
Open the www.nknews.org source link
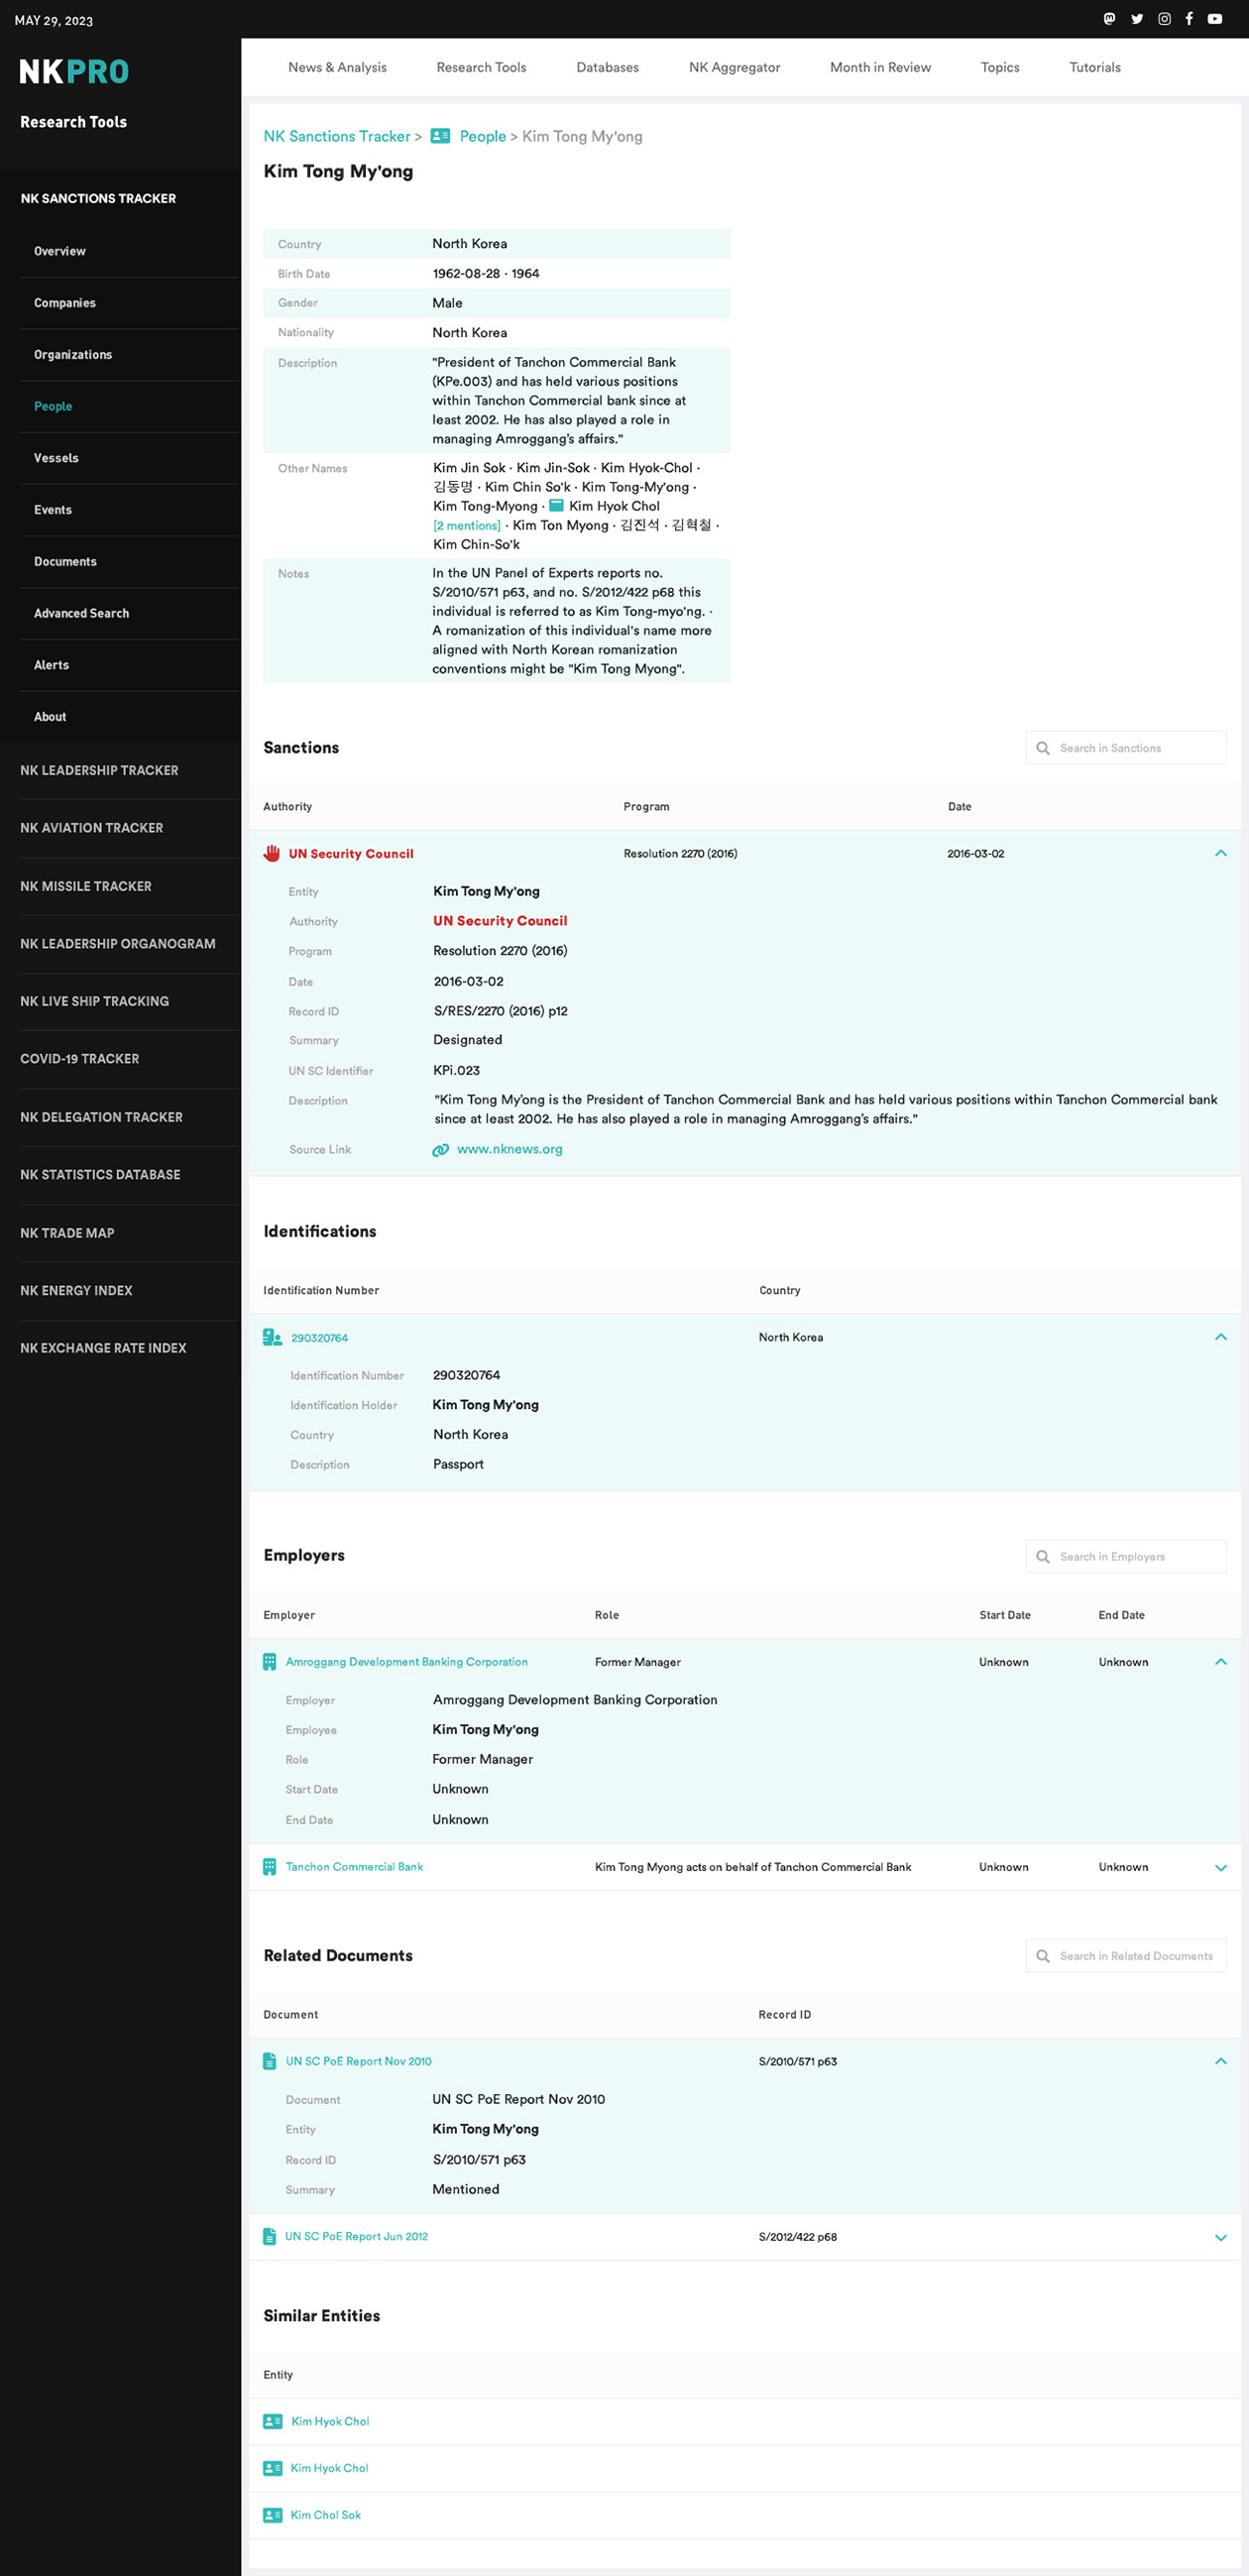click(x=509, y=1149)
